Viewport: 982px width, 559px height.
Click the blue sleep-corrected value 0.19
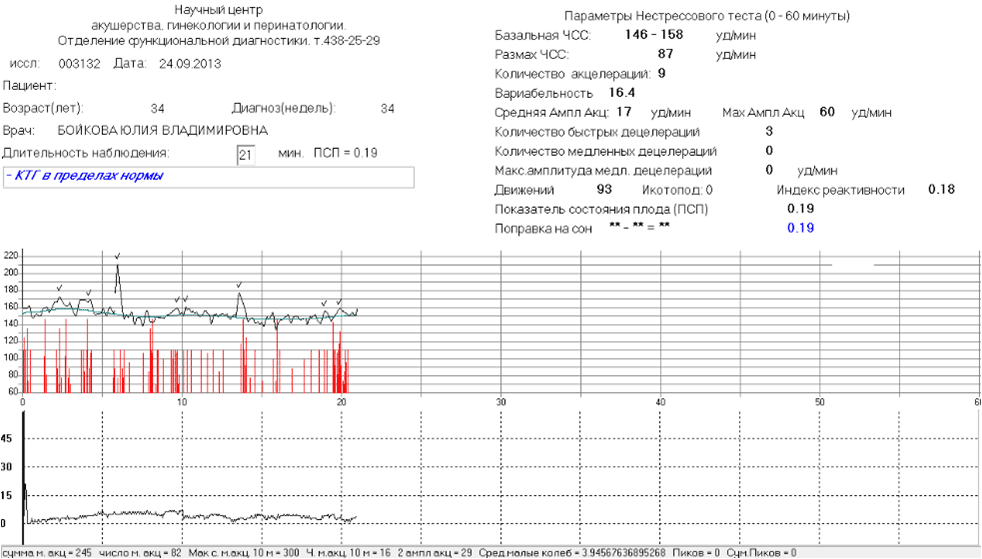tap(800, 228)
